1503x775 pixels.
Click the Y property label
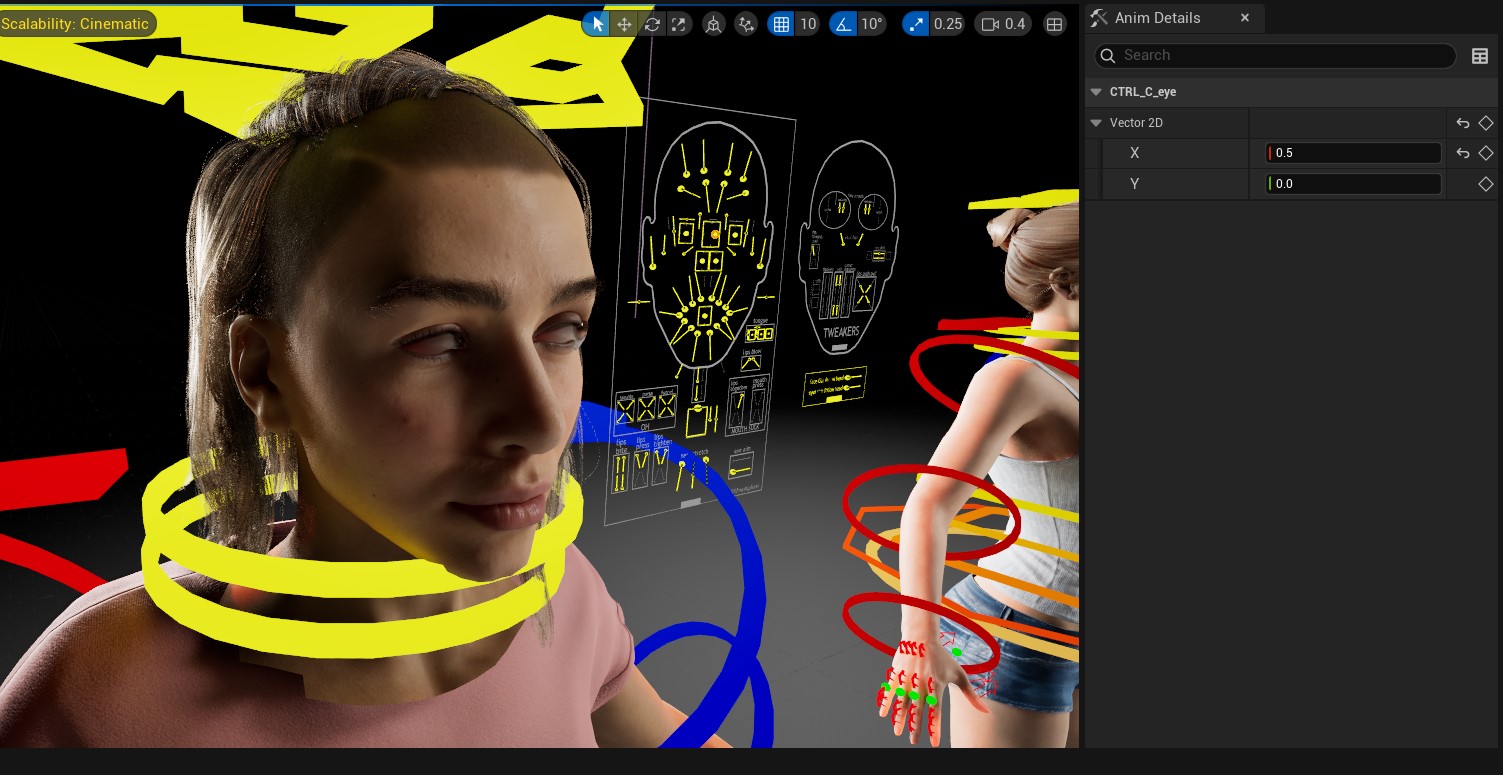click(1135, 184)
